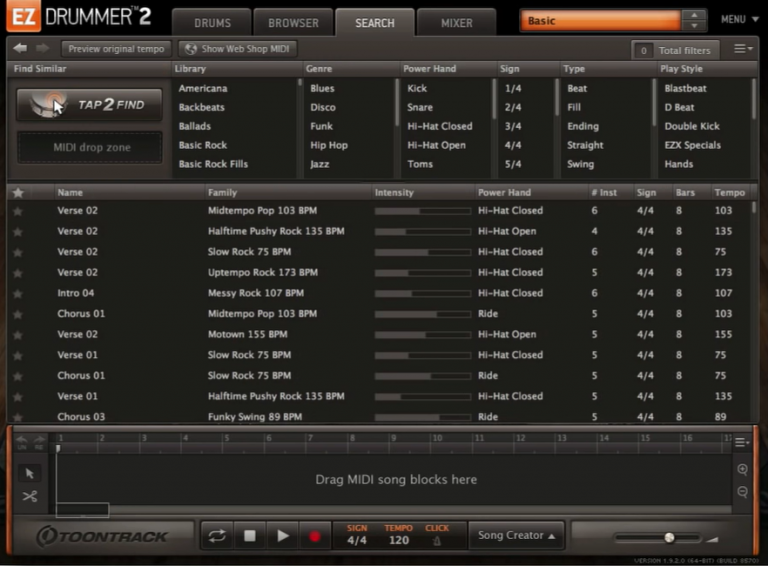The image size is (768, 566).
Task: Click the Tap 2 Find button
Action: tap(89, 105)
